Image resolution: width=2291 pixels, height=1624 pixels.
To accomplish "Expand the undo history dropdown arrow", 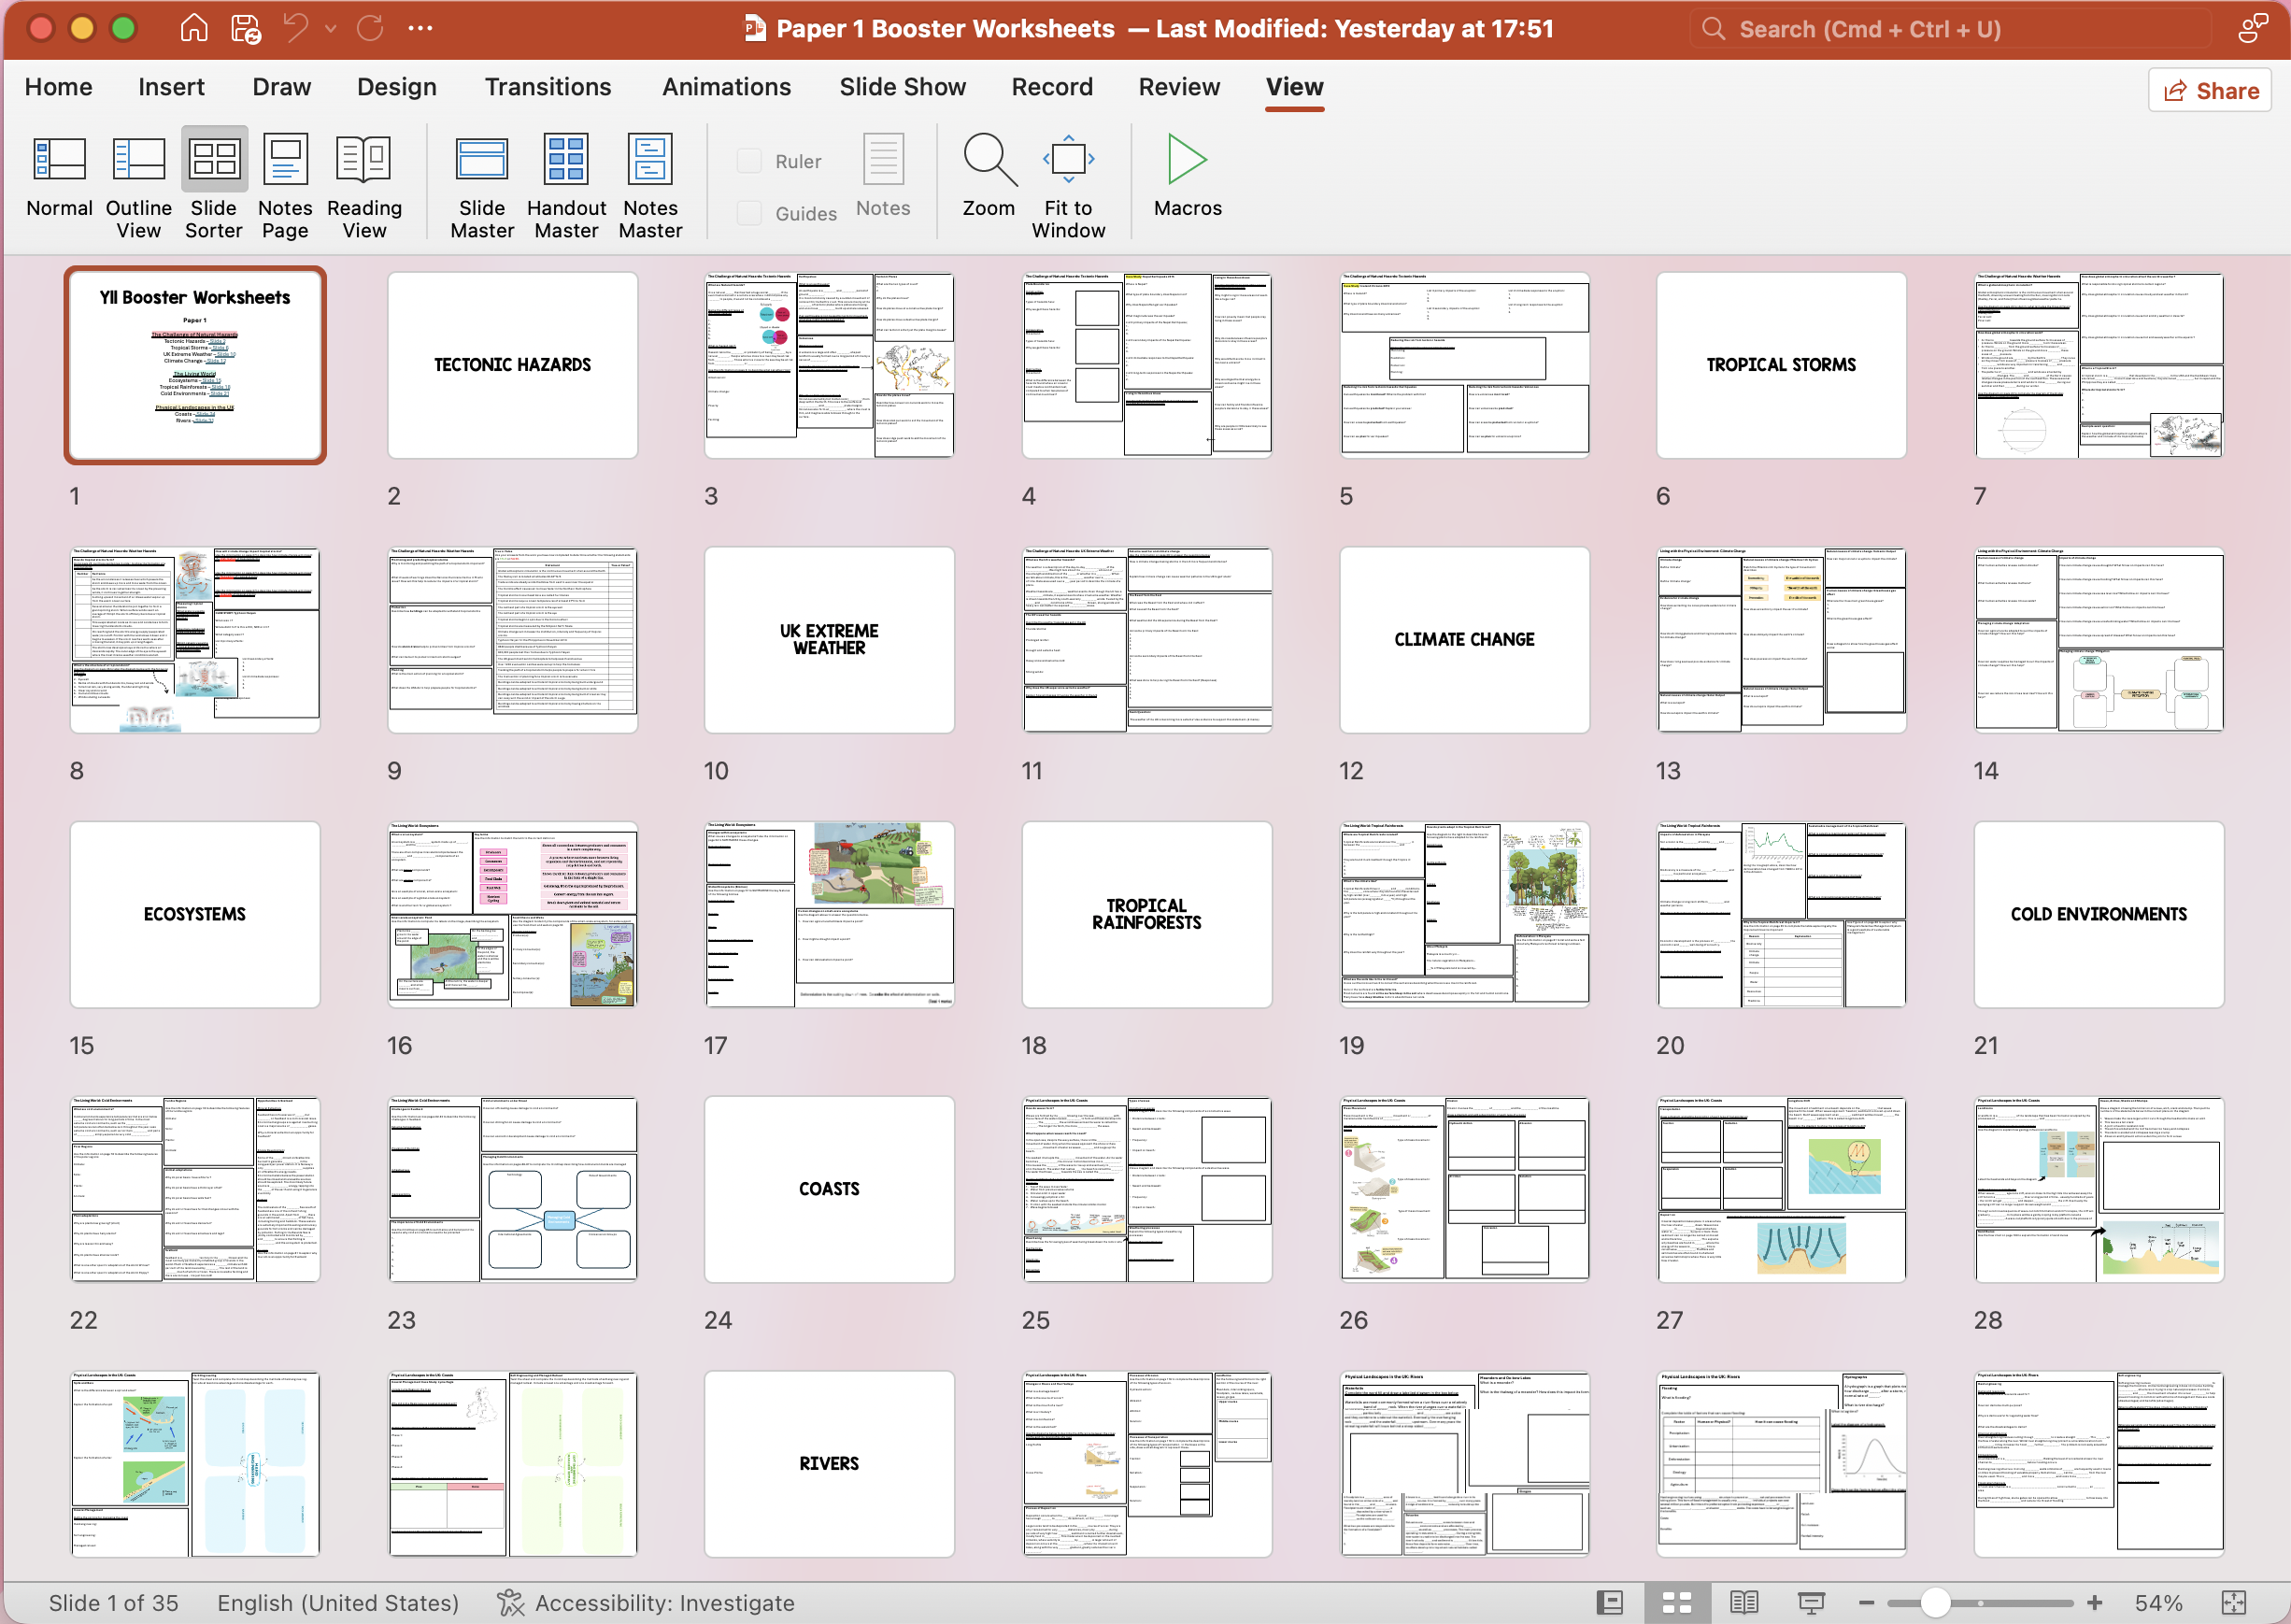I will coord(331,28).
